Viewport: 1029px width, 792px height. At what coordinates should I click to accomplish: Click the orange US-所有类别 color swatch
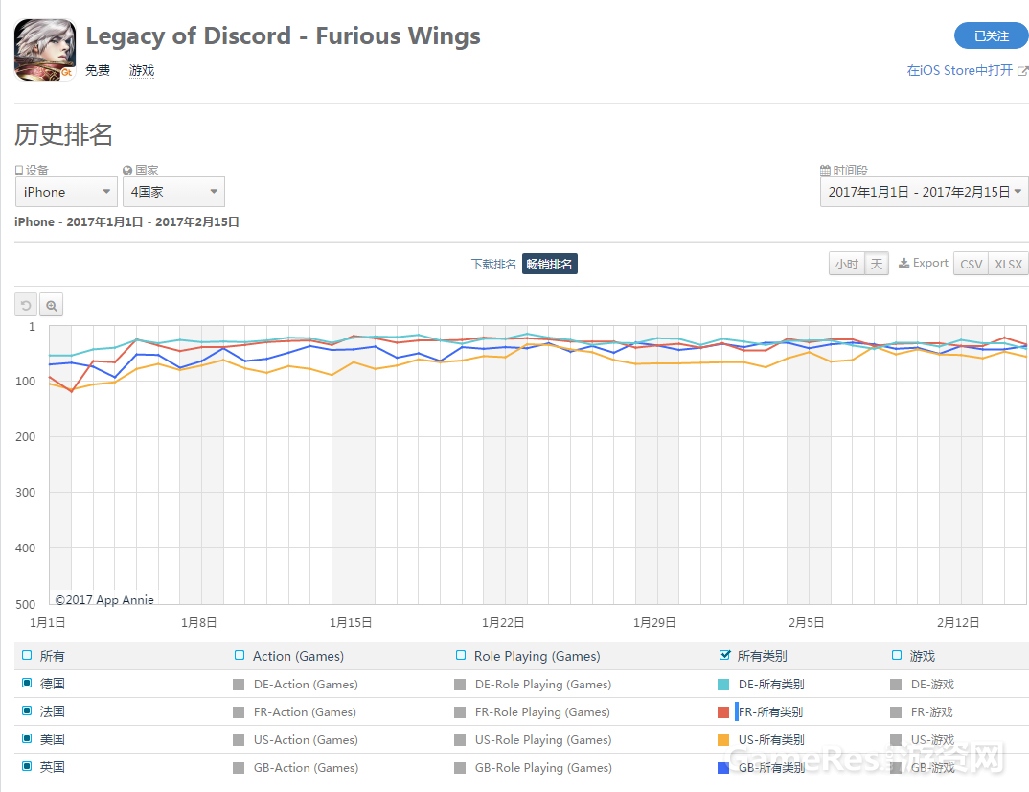[724, 740]
